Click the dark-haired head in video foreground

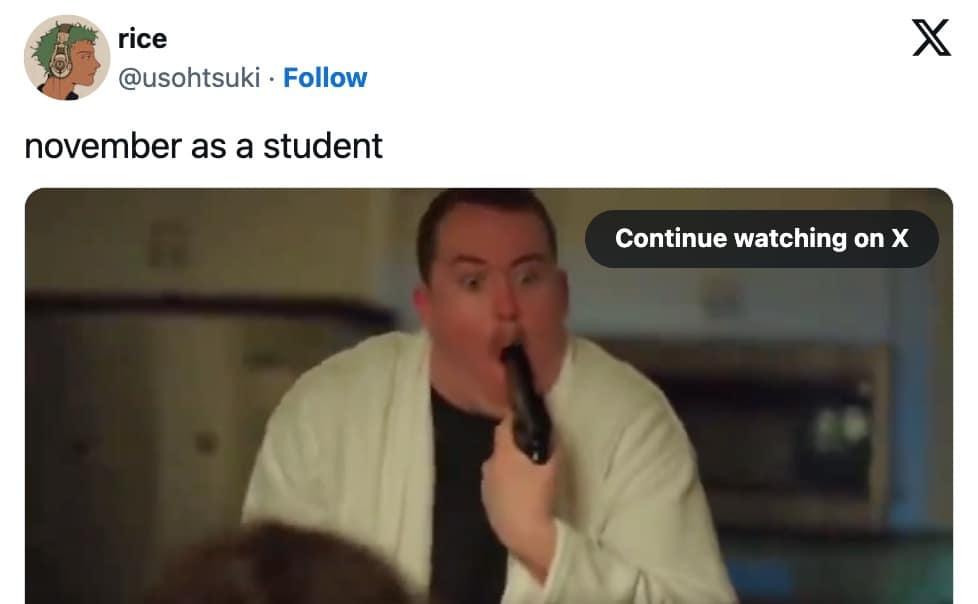click(274, 568)
